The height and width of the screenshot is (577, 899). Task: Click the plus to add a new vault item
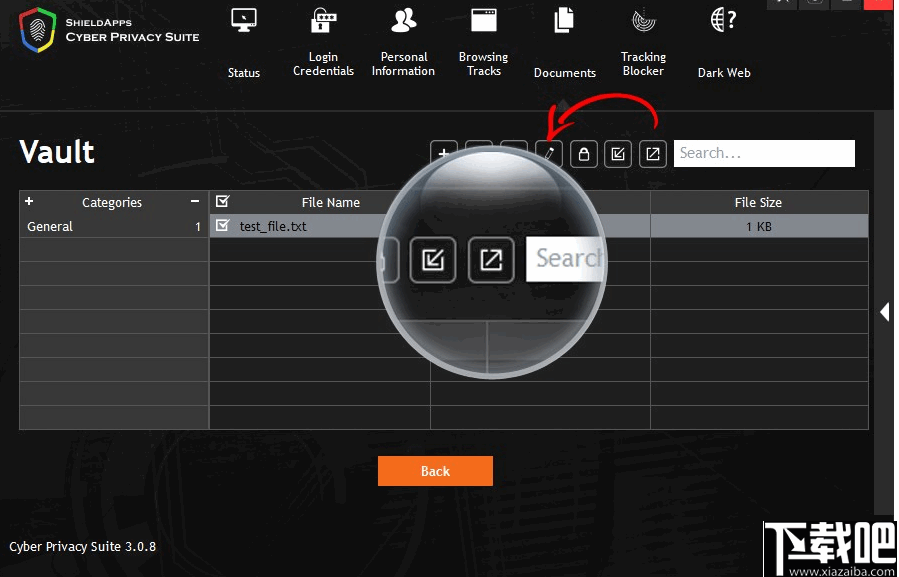443,153
